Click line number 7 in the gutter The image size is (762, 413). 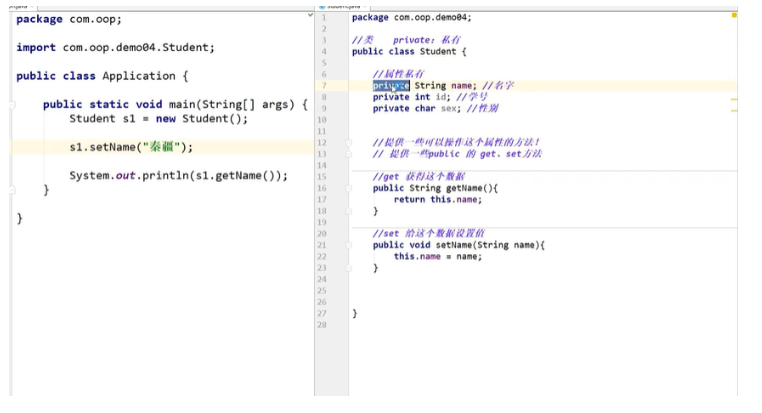(x=324, y=86)
